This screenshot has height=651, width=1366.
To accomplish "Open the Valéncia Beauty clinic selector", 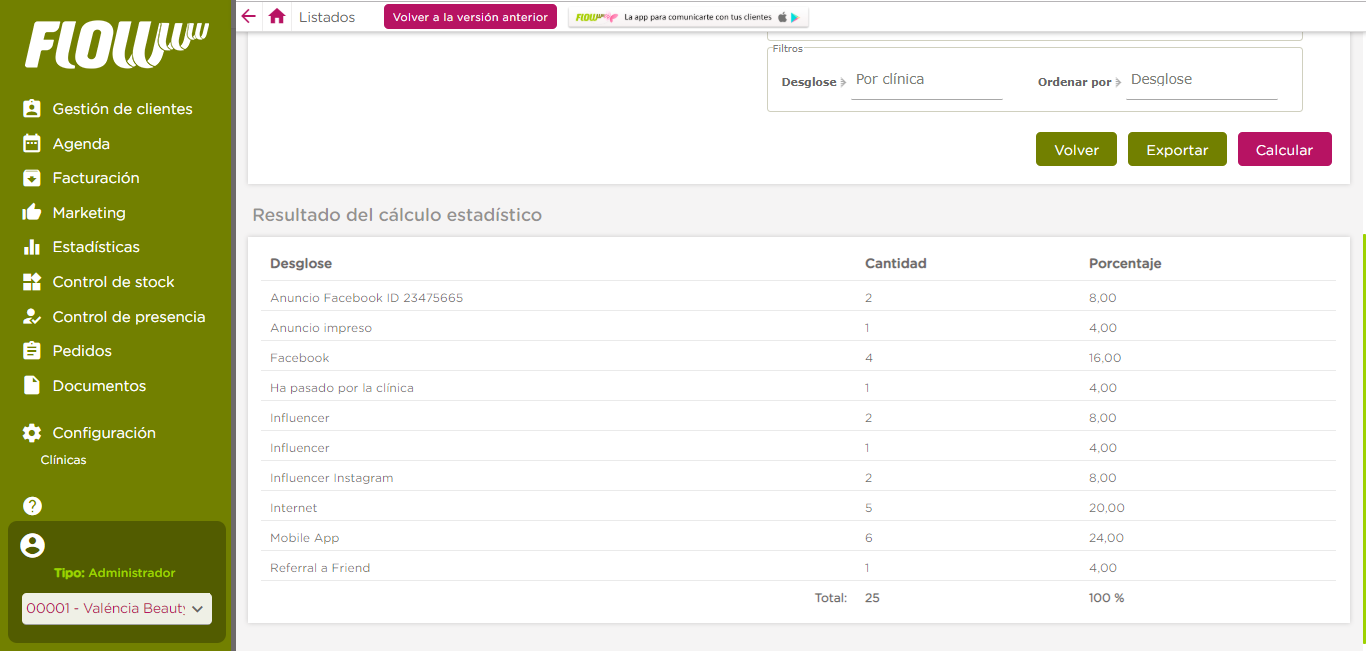I will [x=117, y=608].
